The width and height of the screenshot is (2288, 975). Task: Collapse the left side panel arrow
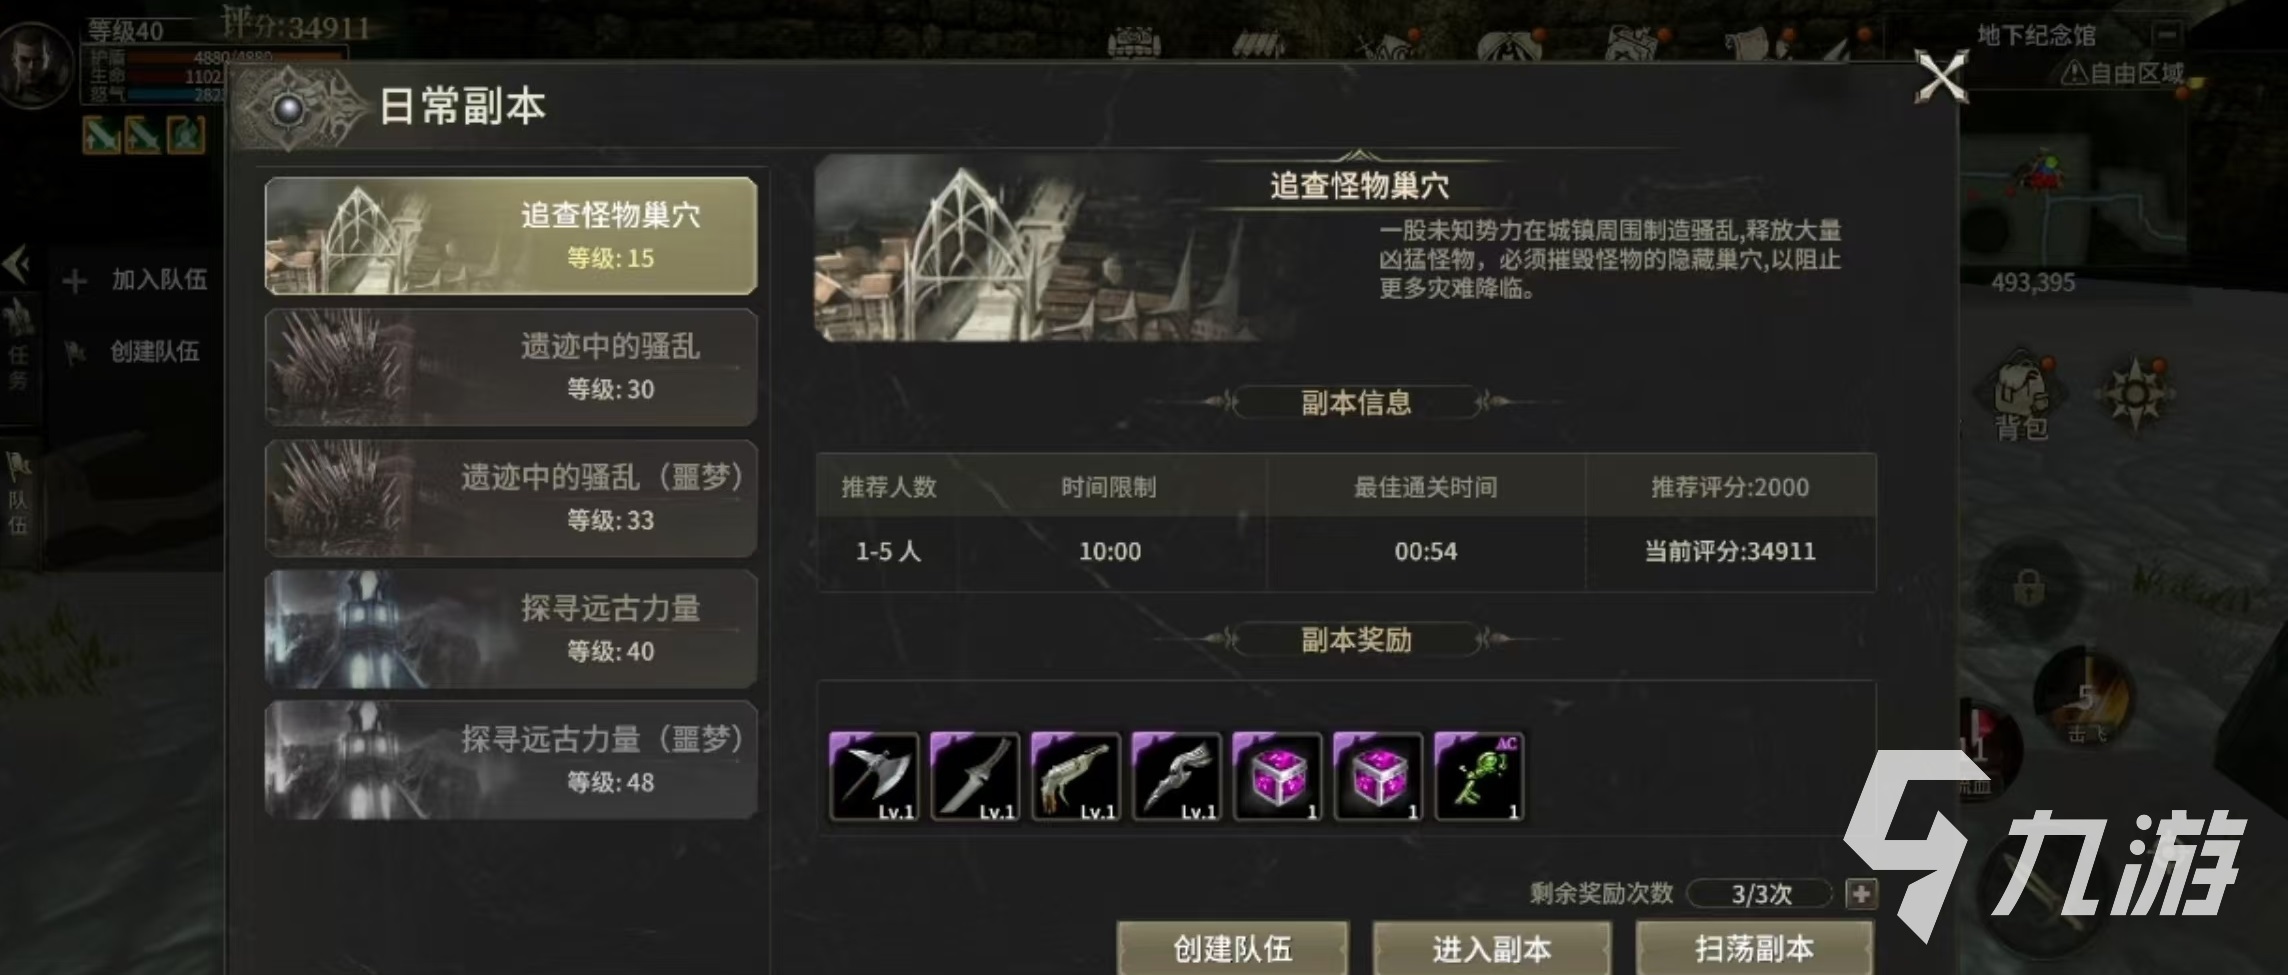pyautogui.click(x=15, y=265)
